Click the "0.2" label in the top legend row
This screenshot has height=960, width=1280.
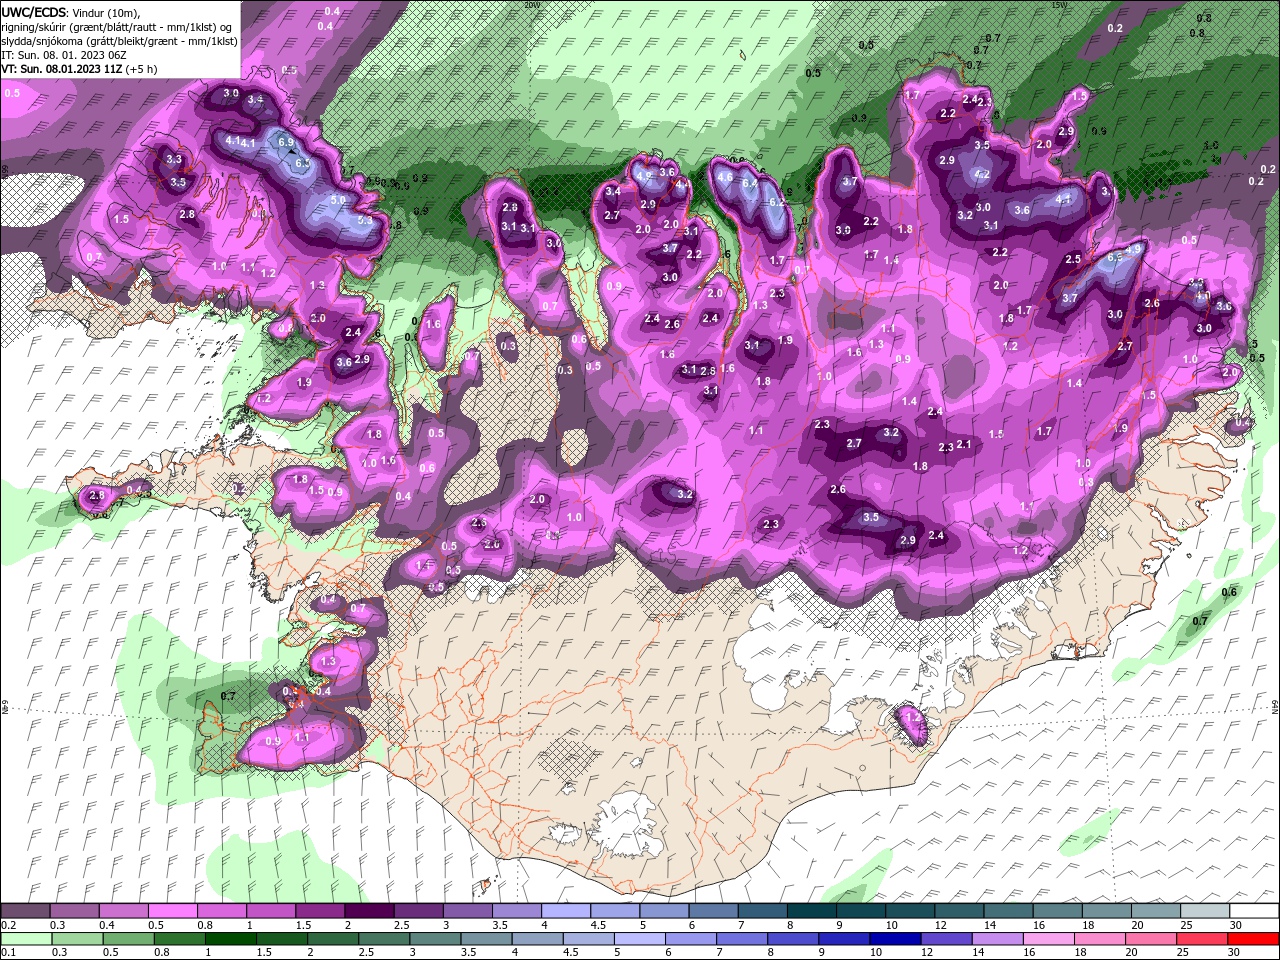point(8,925)
